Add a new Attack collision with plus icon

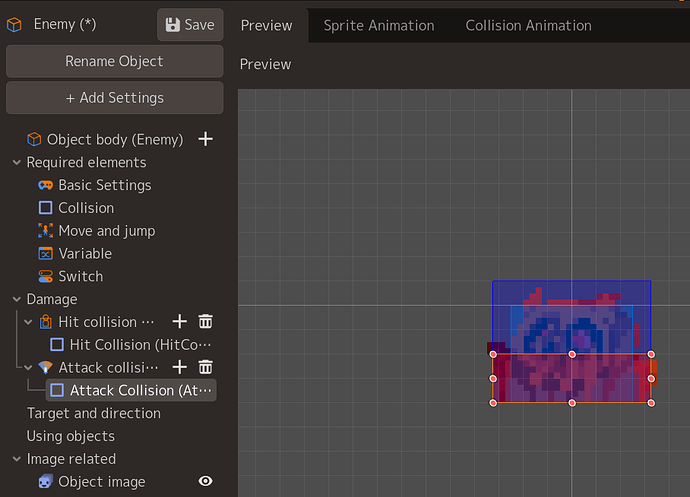click(180, 367)
